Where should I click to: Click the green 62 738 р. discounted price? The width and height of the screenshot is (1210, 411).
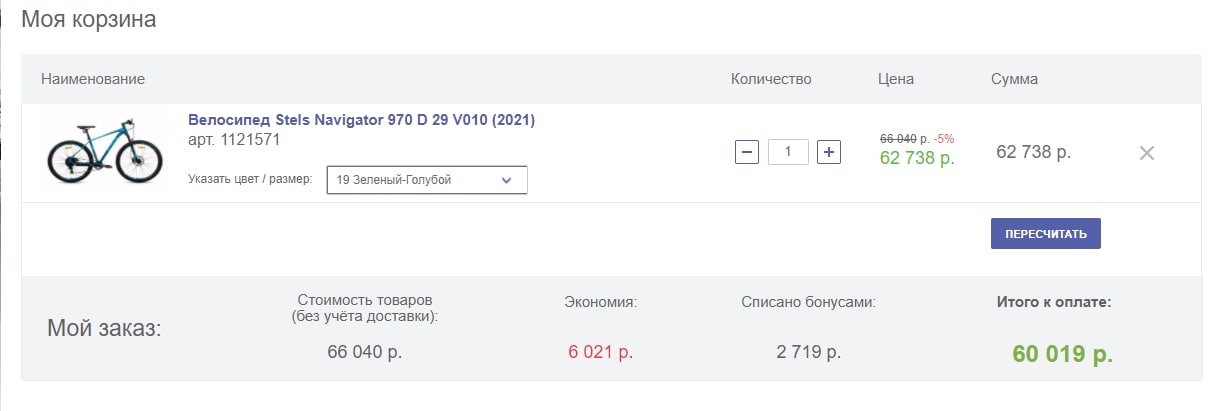(917, 157)
